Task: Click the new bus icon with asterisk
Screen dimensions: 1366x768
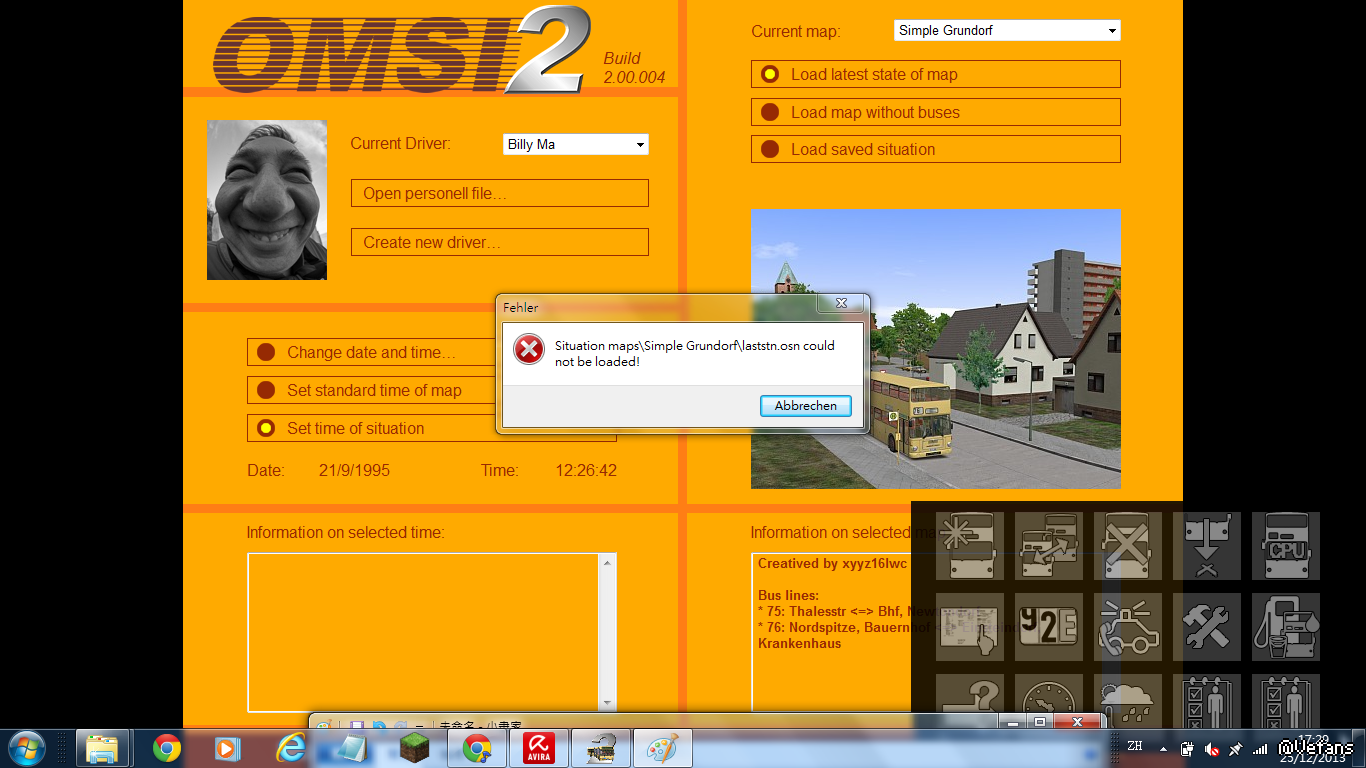Action: pyautogui.click(x=970, y=546)
